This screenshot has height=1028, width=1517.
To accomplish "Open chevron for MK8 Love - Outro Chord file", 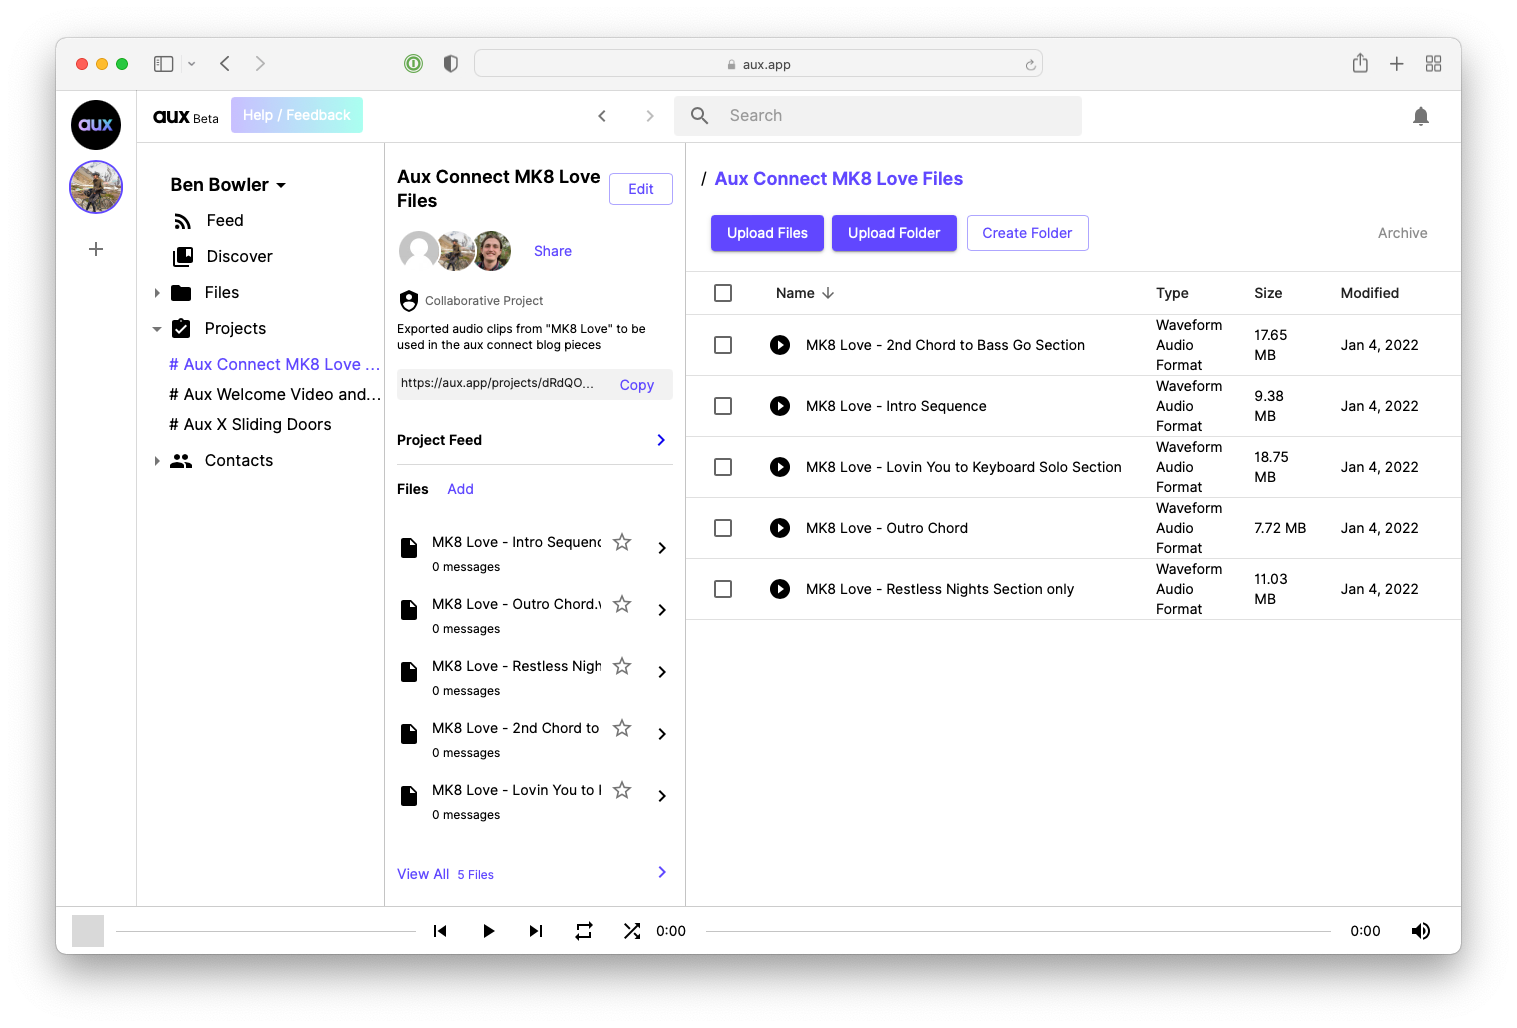I will [662, 610].
